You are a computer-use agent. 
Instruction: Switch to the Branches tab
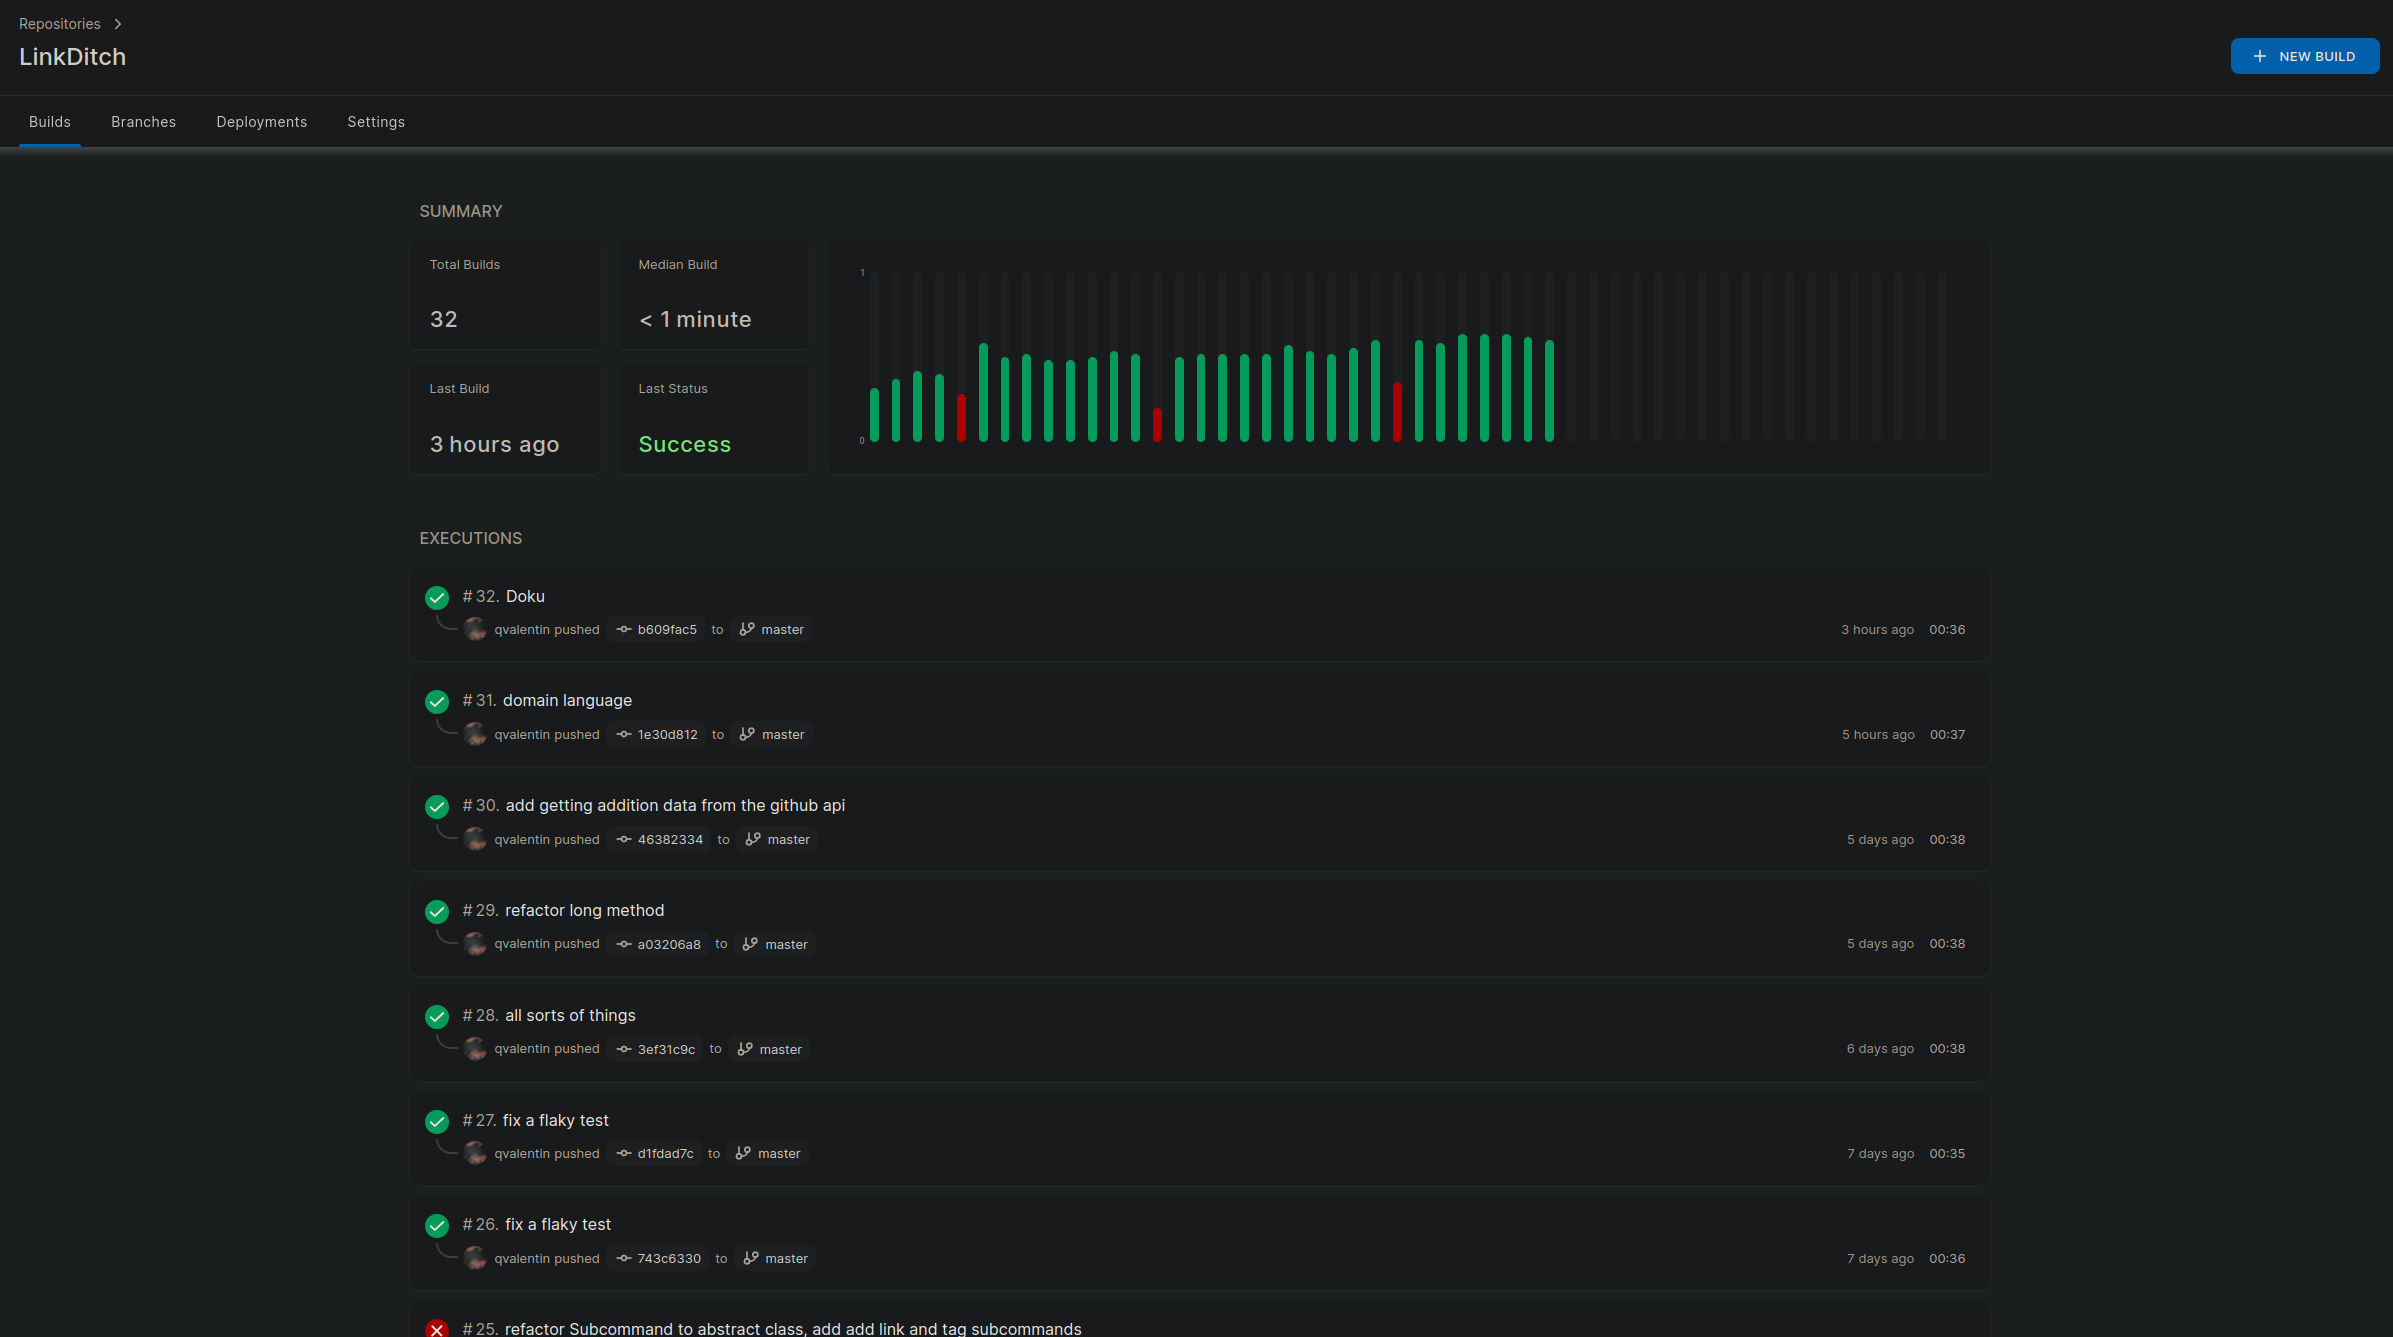143,122
